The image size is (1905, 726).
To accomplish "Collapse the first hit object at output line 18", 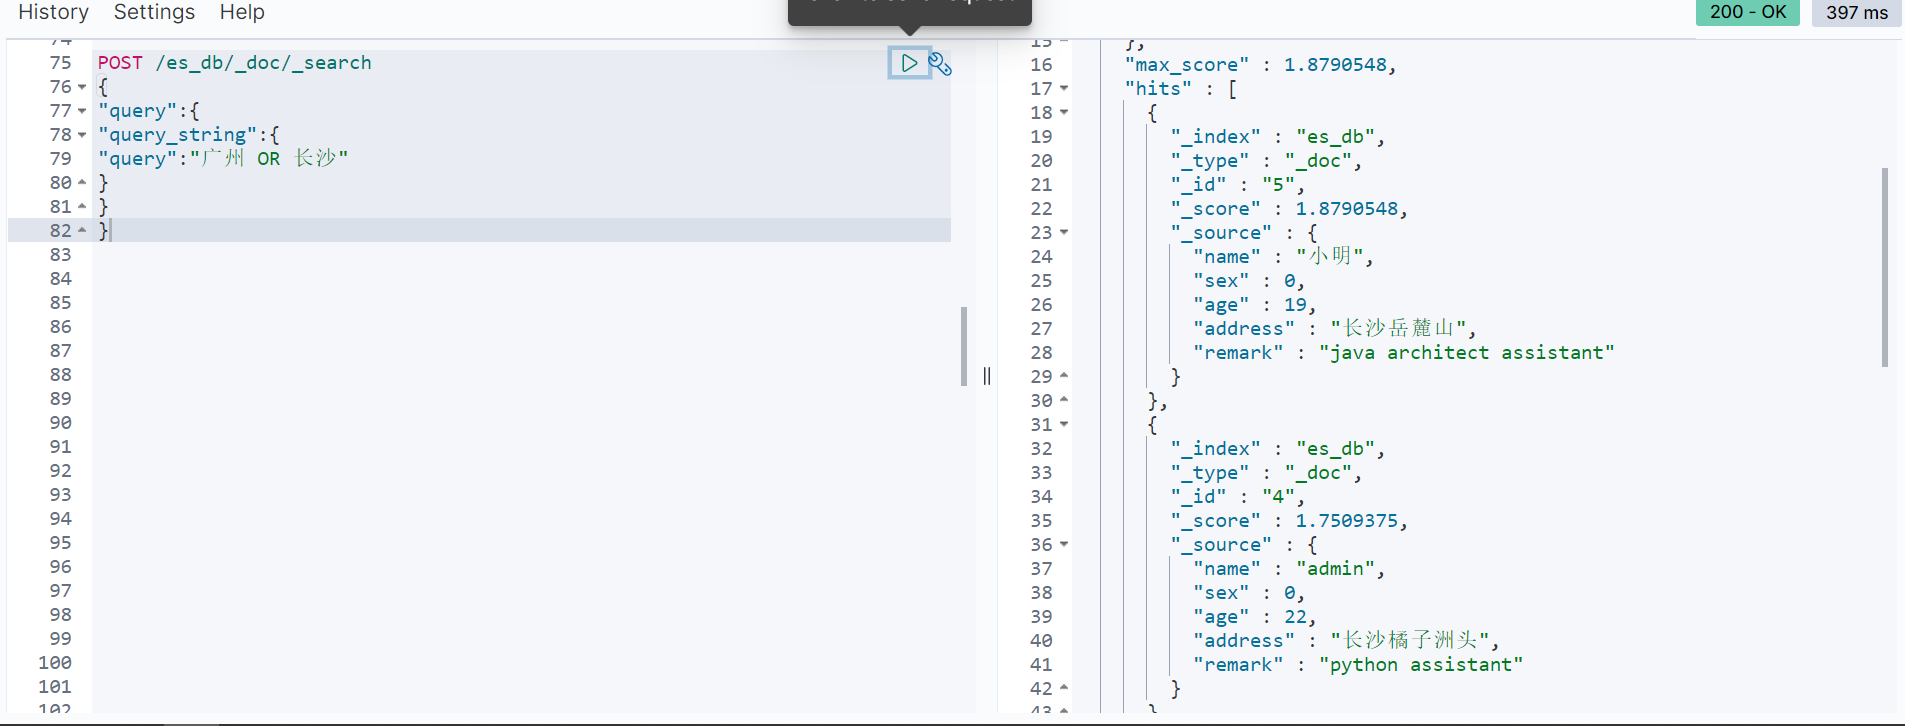I will [1064, 113].
